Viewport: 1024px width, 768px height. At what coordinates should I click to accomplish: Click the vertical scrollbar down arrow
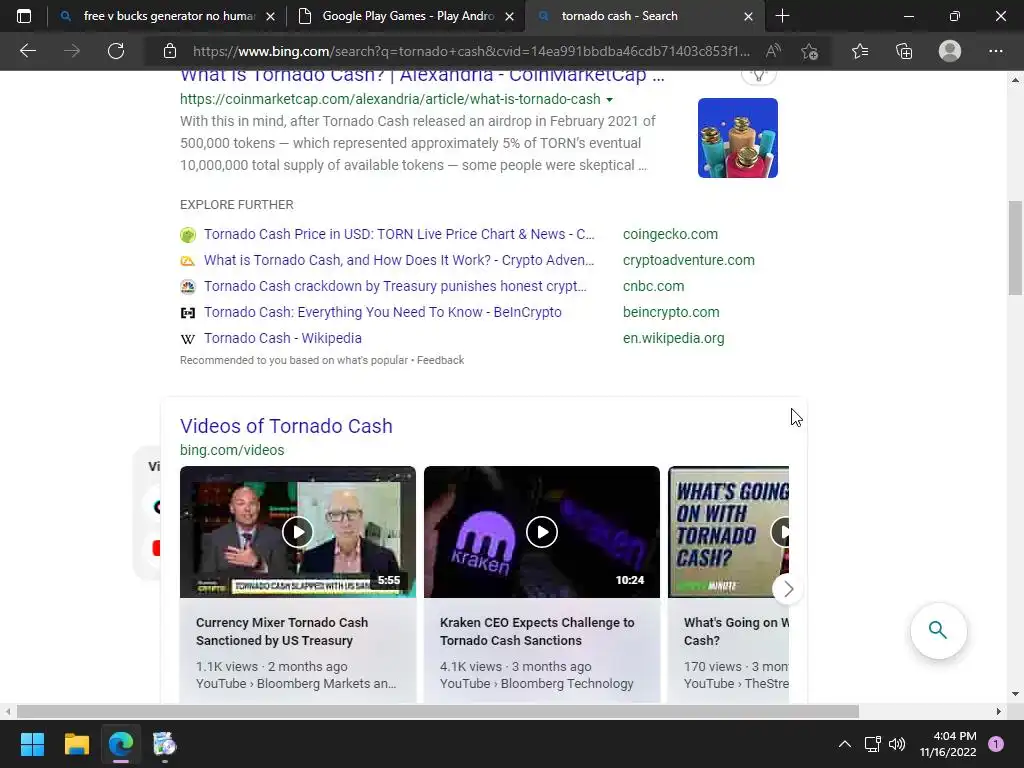1015,694
